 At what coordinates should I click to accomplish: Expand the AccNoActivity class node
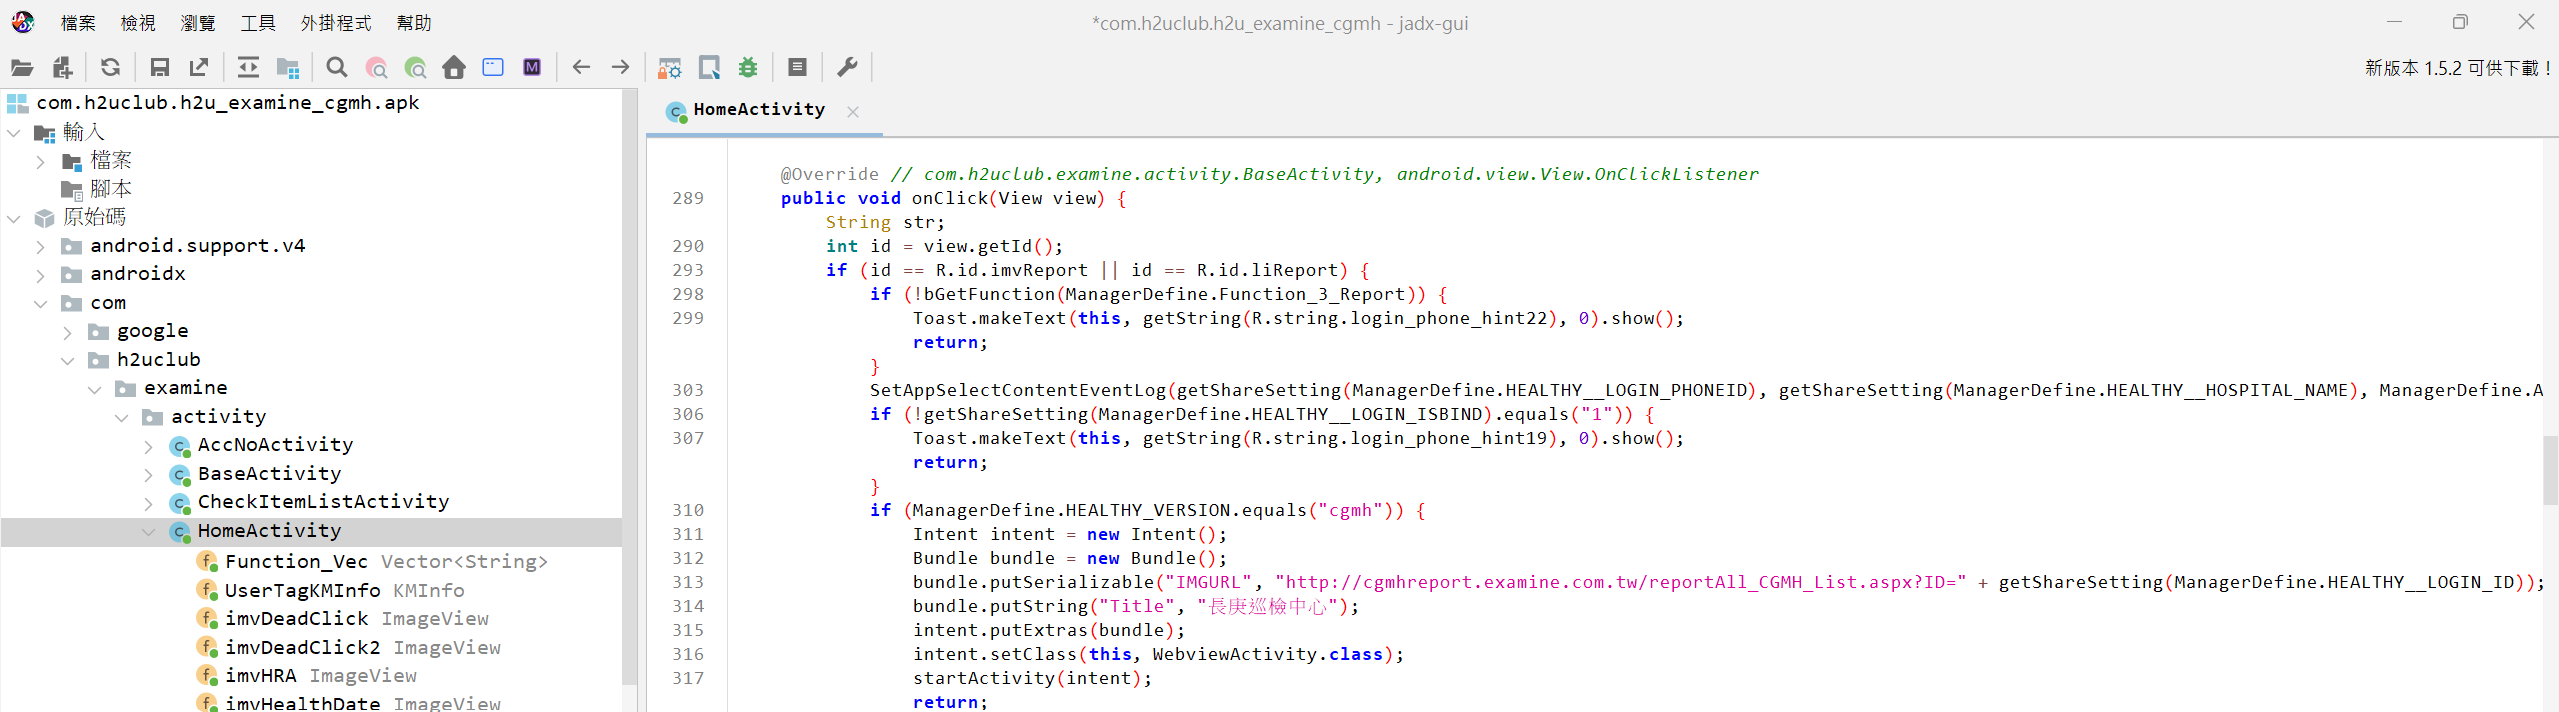click(149, 446)
